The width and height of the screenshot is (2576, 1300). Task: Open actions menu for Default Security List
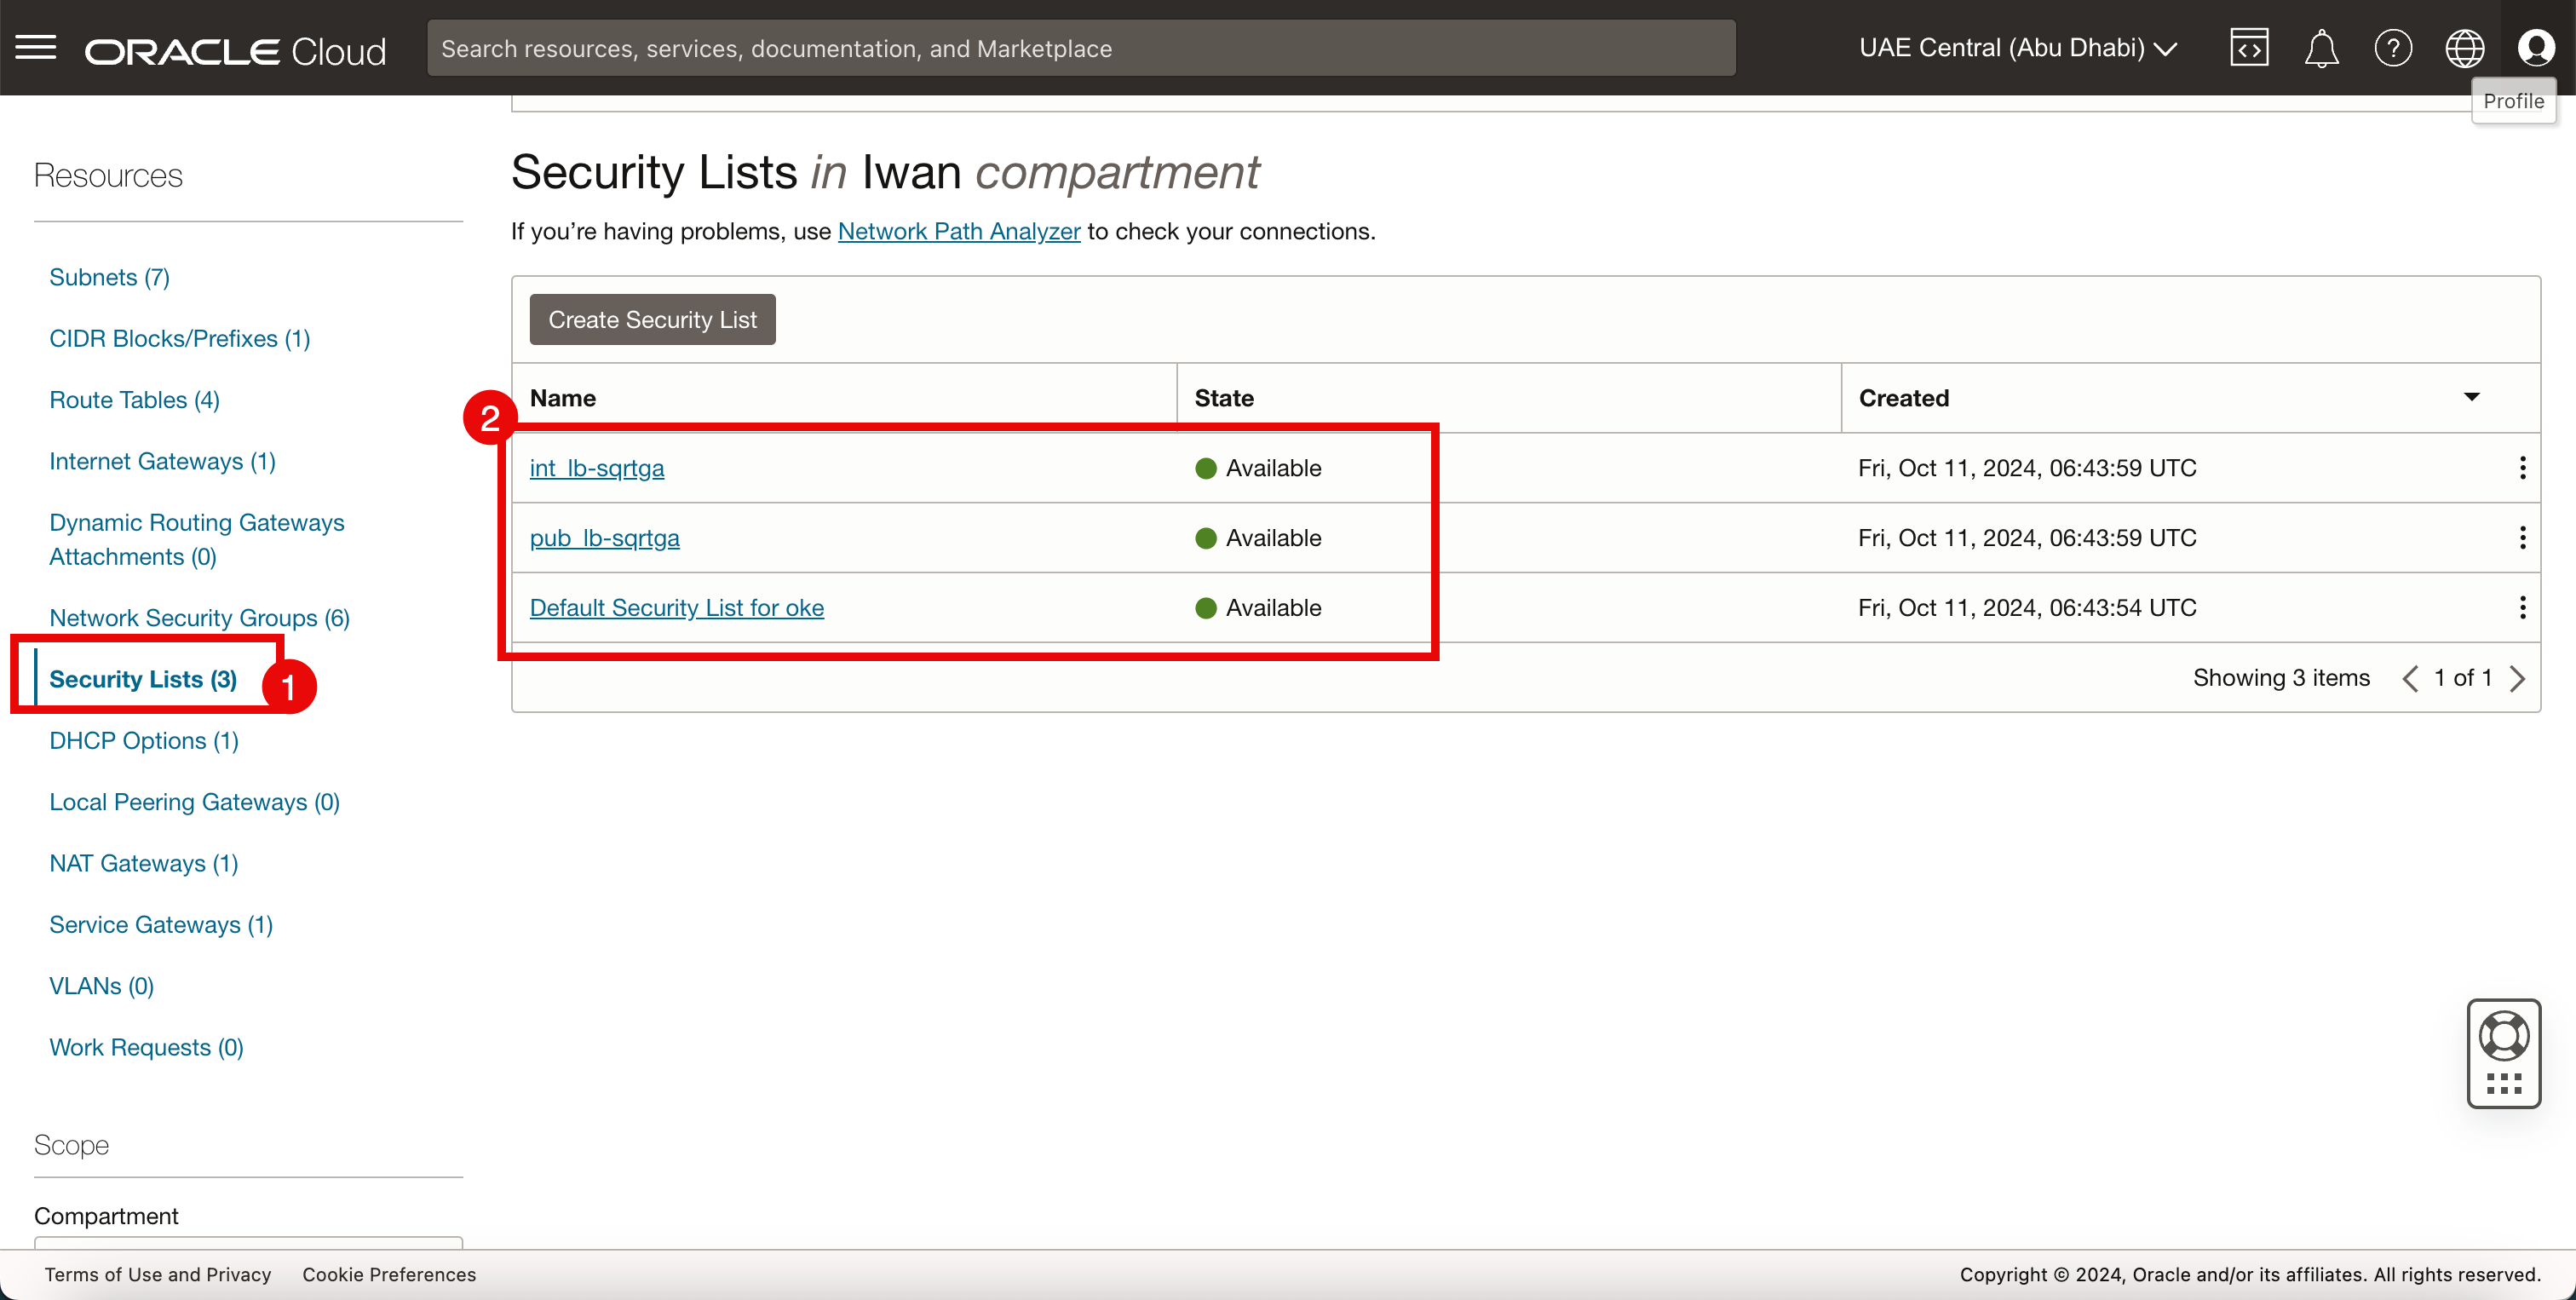point(2523,608)
